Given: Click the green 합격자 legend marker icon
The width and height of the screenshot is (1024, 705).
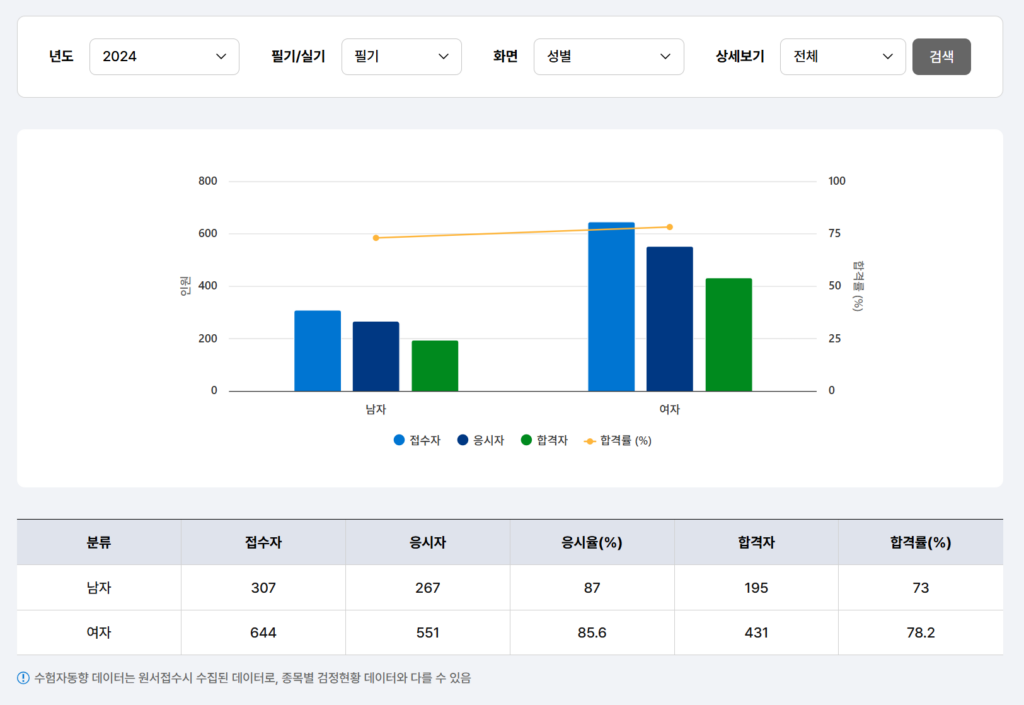Looking at the screenshot, I should point(527,439).
